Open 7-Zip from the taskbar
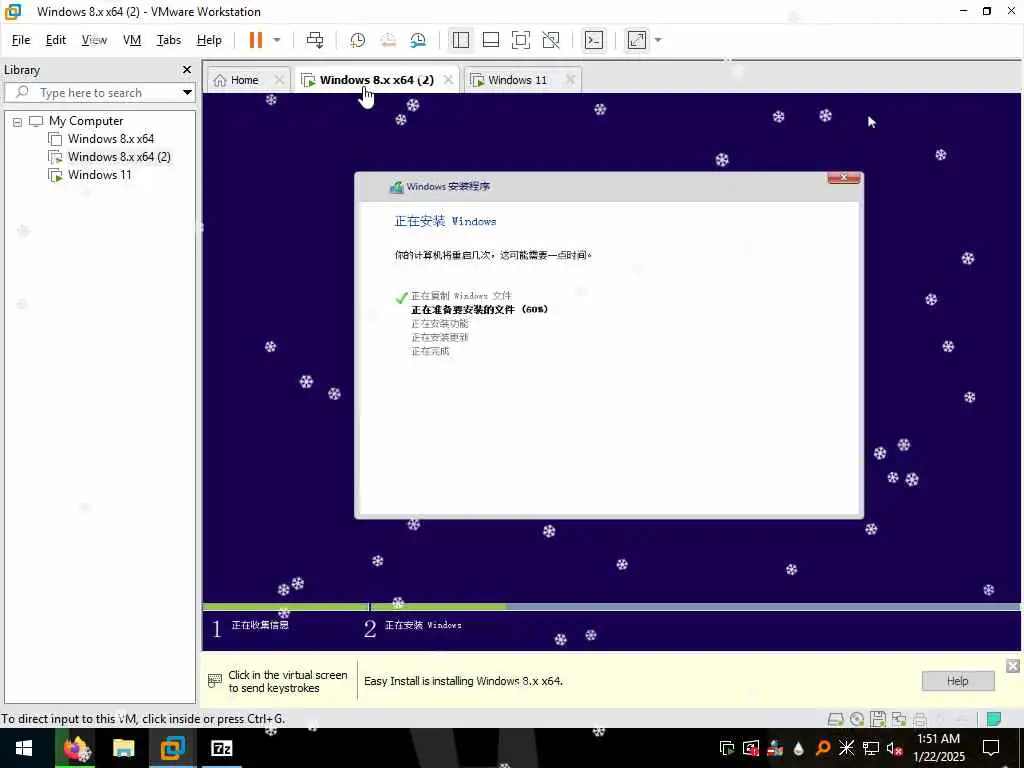1024x768 pixels. [222, 748]
